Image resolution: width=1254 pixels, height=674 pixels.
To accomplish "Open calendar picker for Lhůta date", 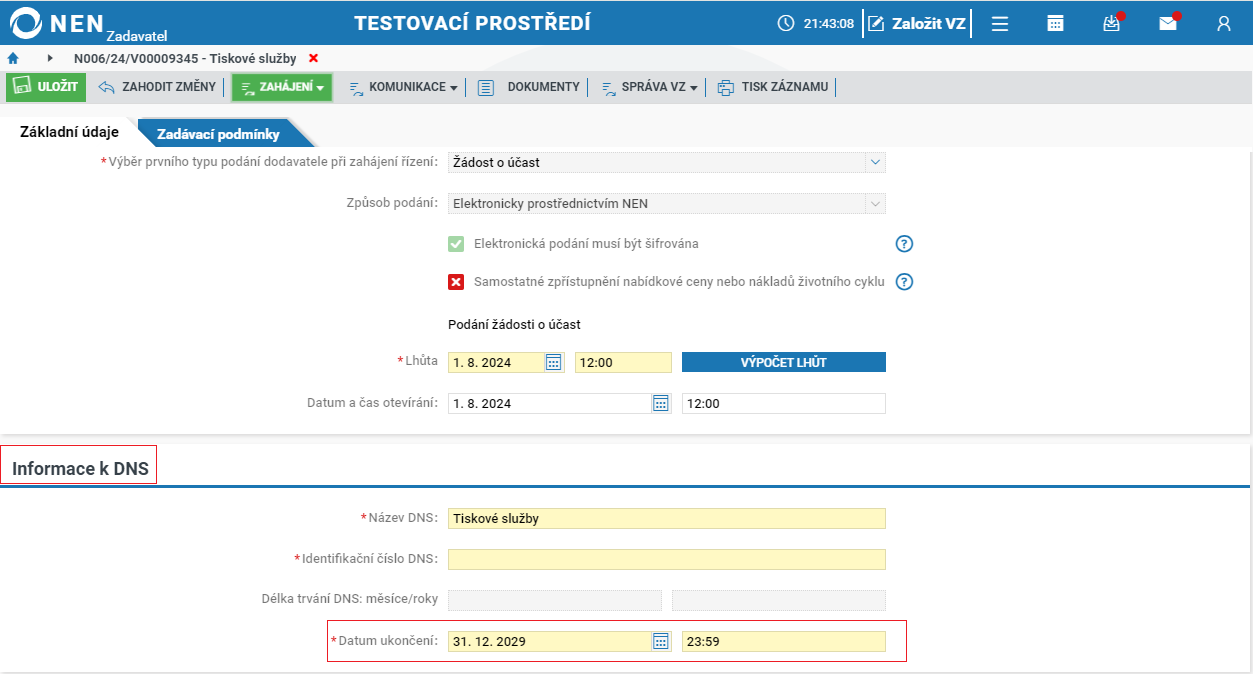I will [554, 362].
